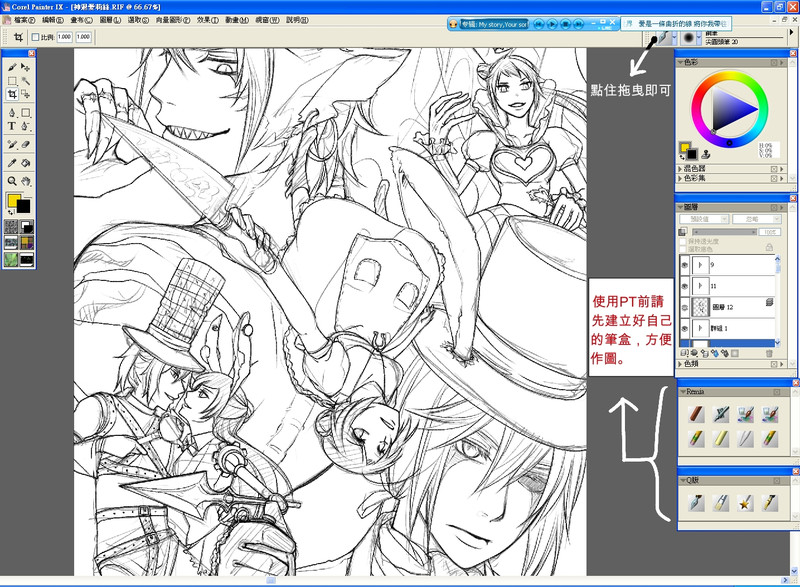Toggle visibility of layer 11

point(685,286)
